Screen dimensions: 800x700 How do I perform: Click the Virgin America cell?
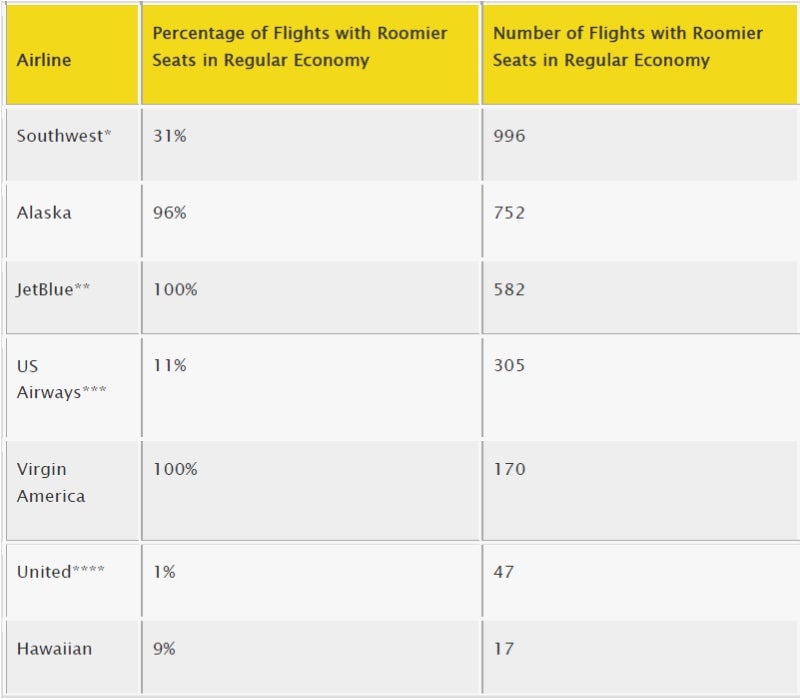72,490
